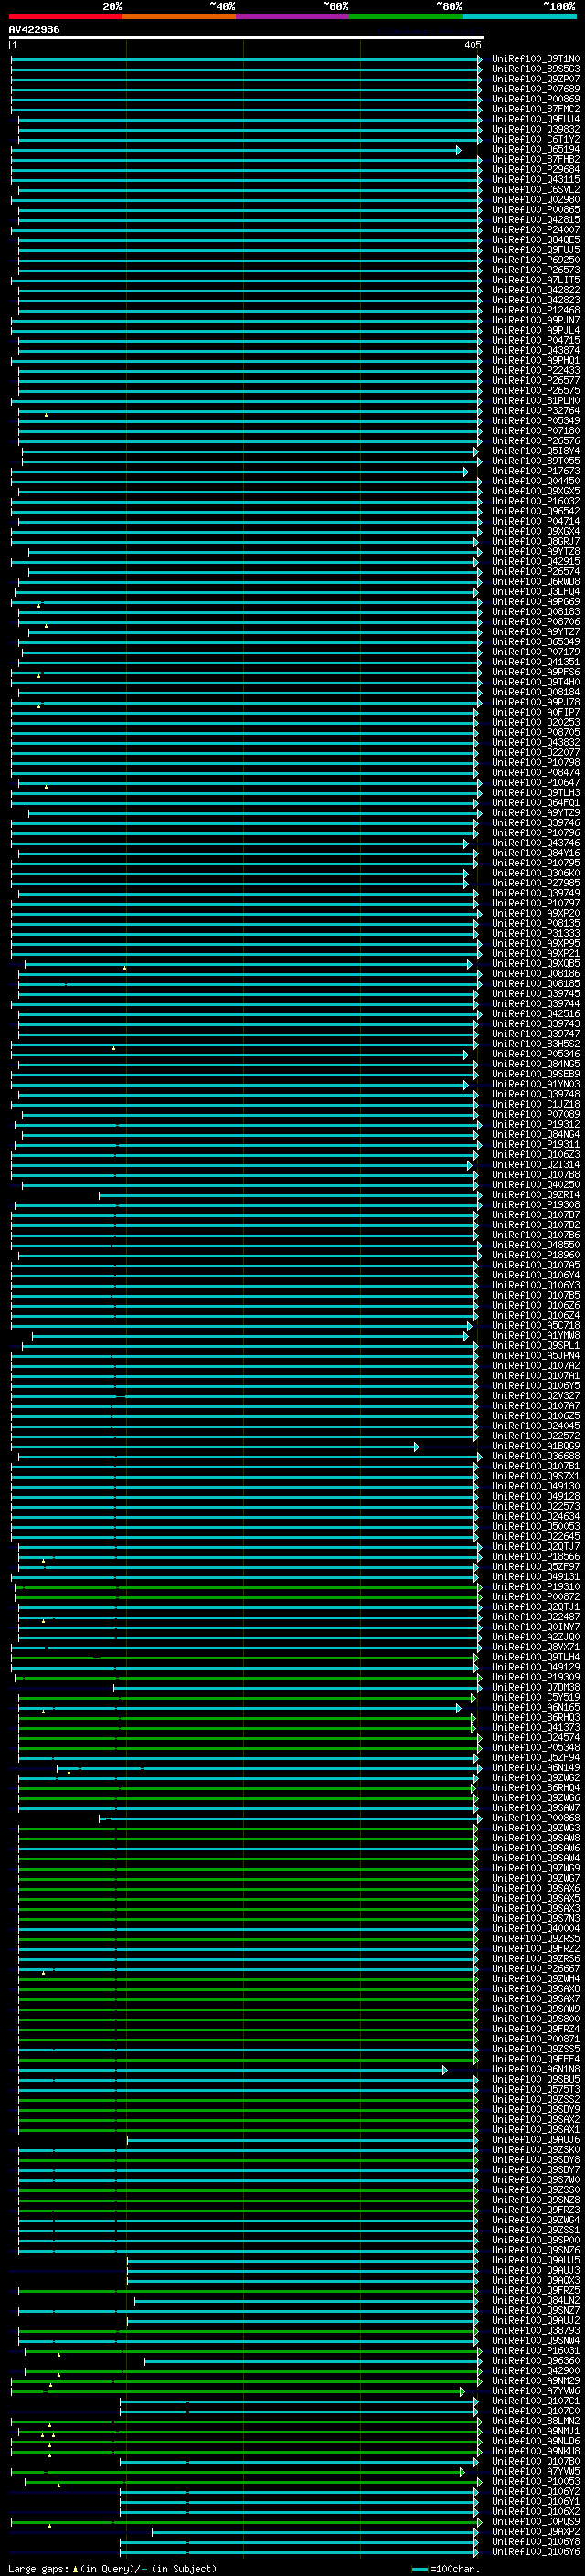The image size is (585, 2576).
Task: Click the end position marker 405
Action: click(472, 45)
